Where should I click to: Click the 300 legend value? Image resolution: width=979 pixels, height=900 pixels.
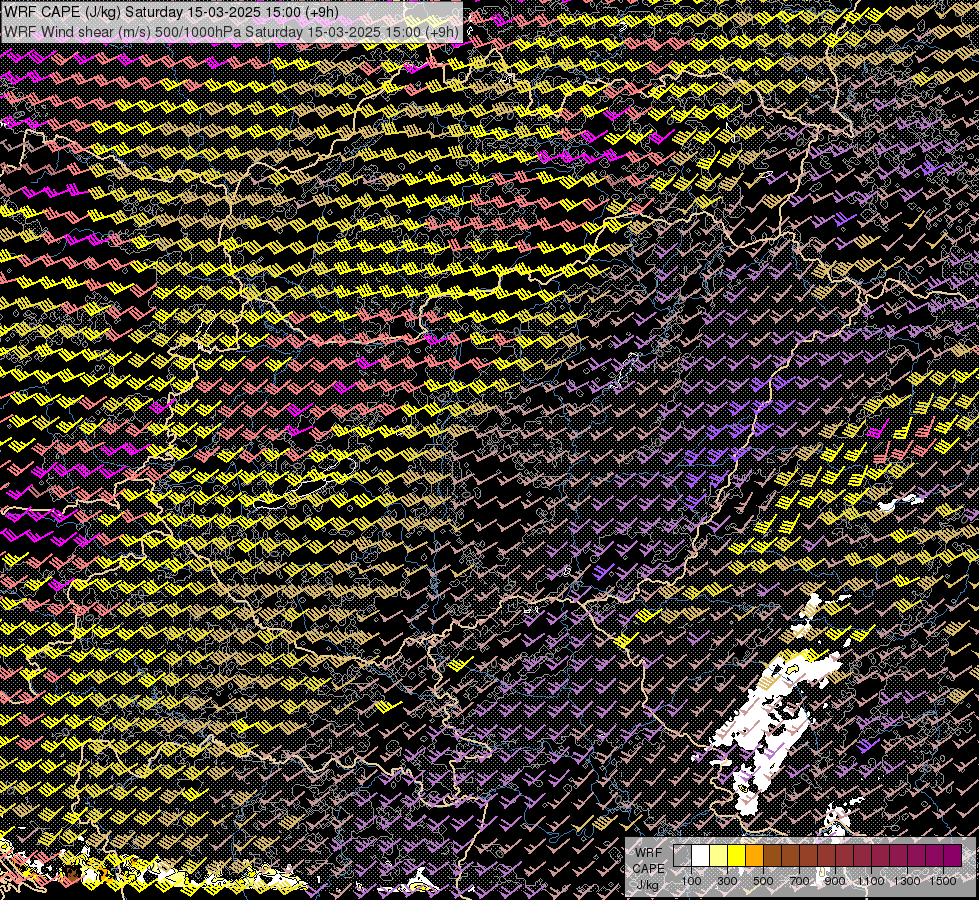[727, 881]
